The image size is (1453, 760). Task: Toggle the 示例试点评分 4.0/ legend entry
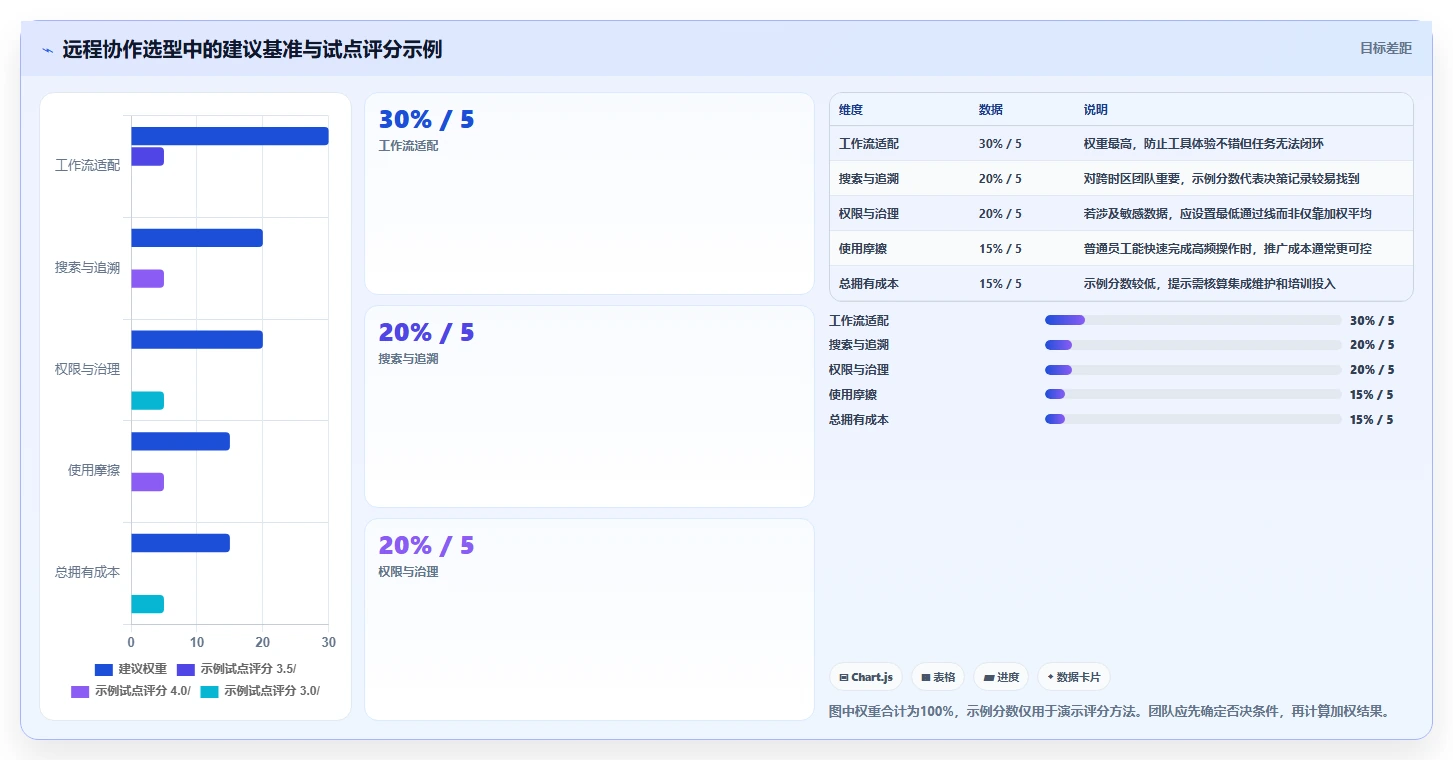(131, 691)
